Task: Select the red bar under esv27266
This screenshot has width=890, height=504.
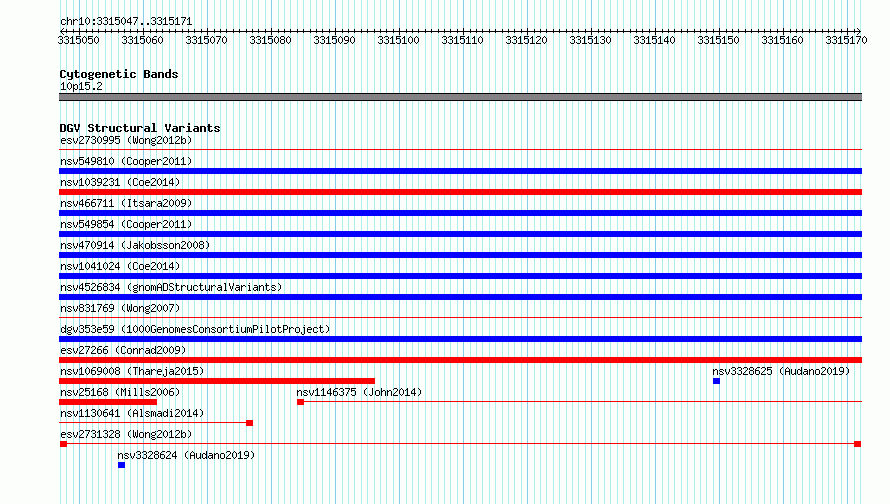Action: click(x=460, y=360)
